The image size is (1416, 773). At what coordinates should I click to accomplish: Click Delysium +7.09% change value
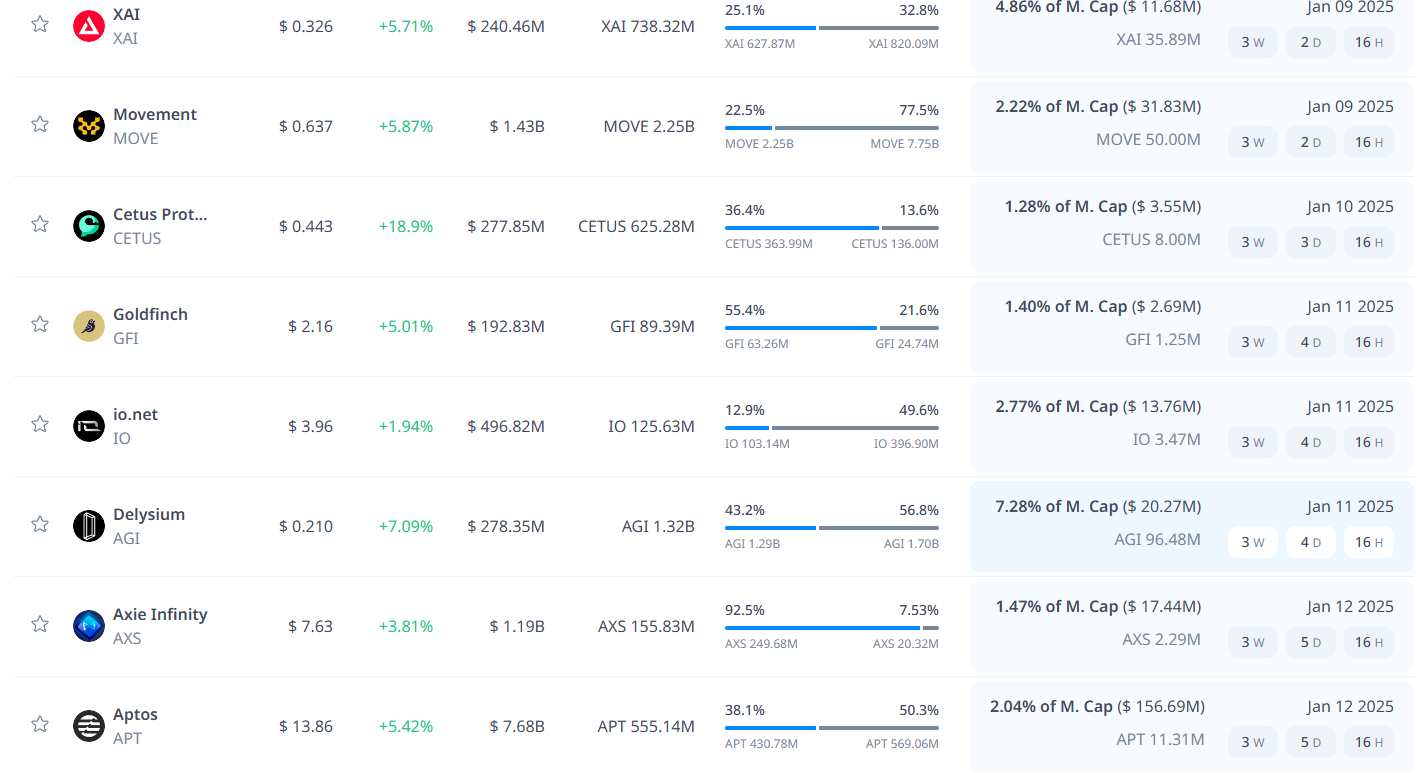[406, 526]
